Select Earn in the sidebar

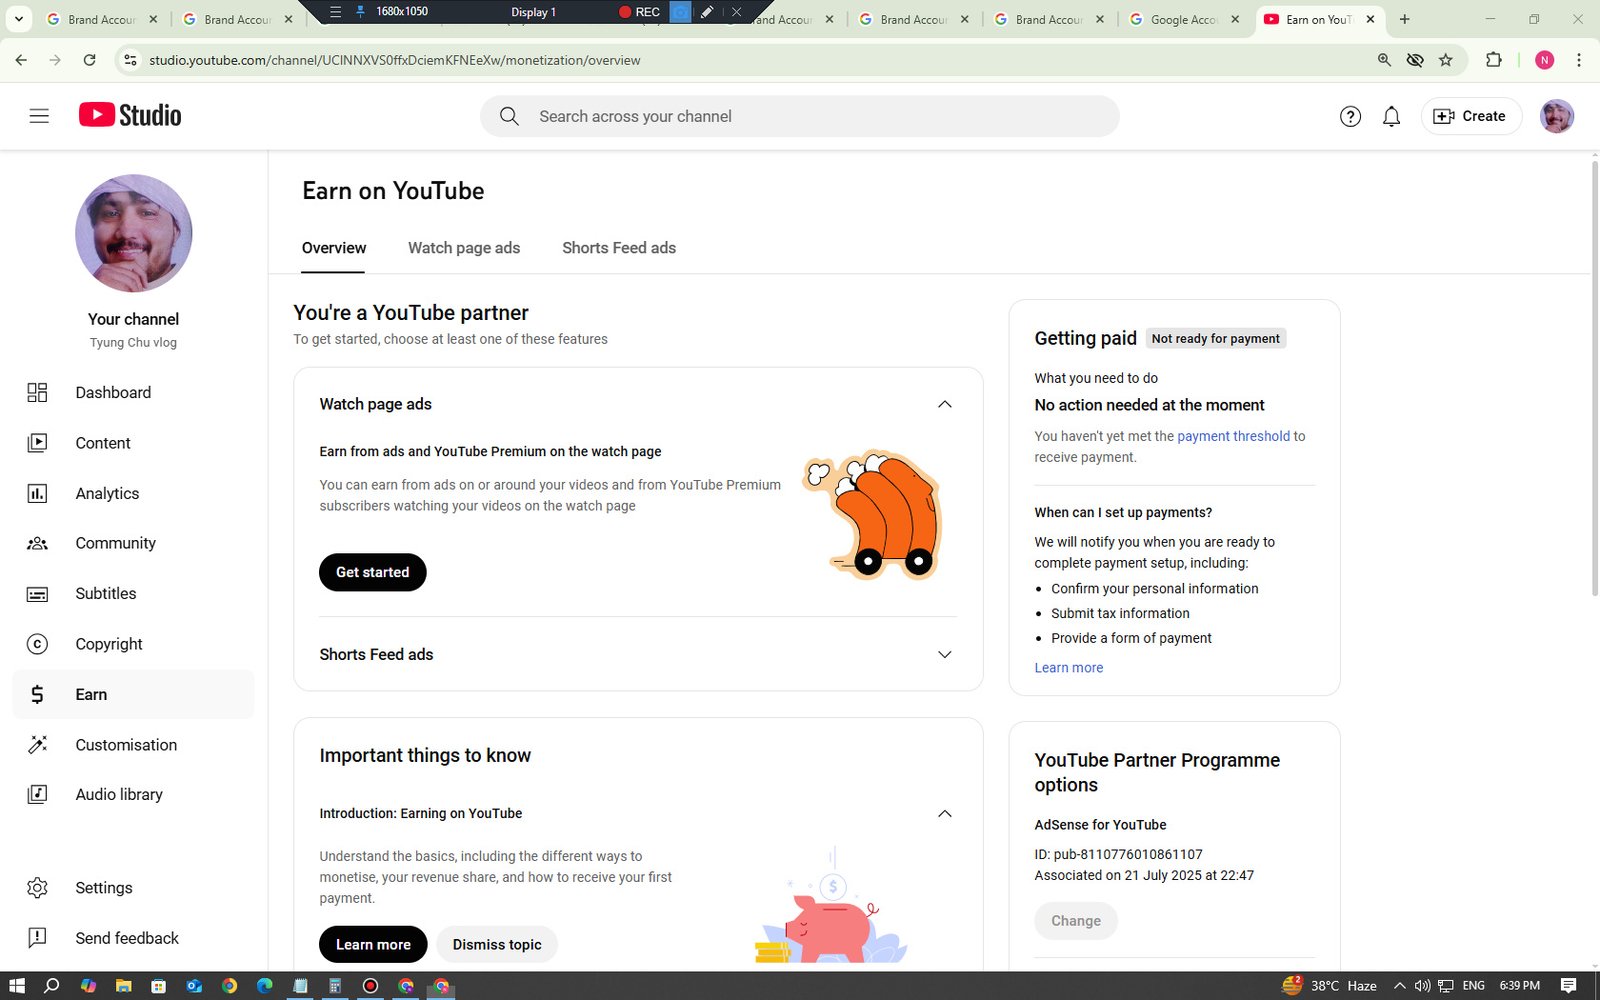133,694
